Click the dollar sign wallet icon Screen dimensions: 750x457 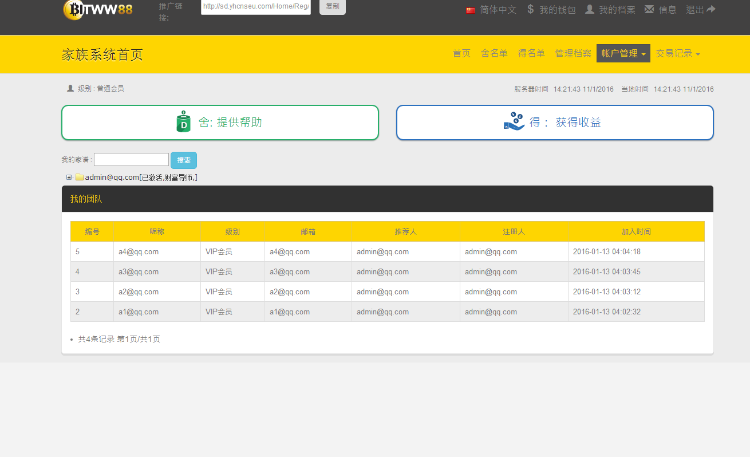click(530, 10)
